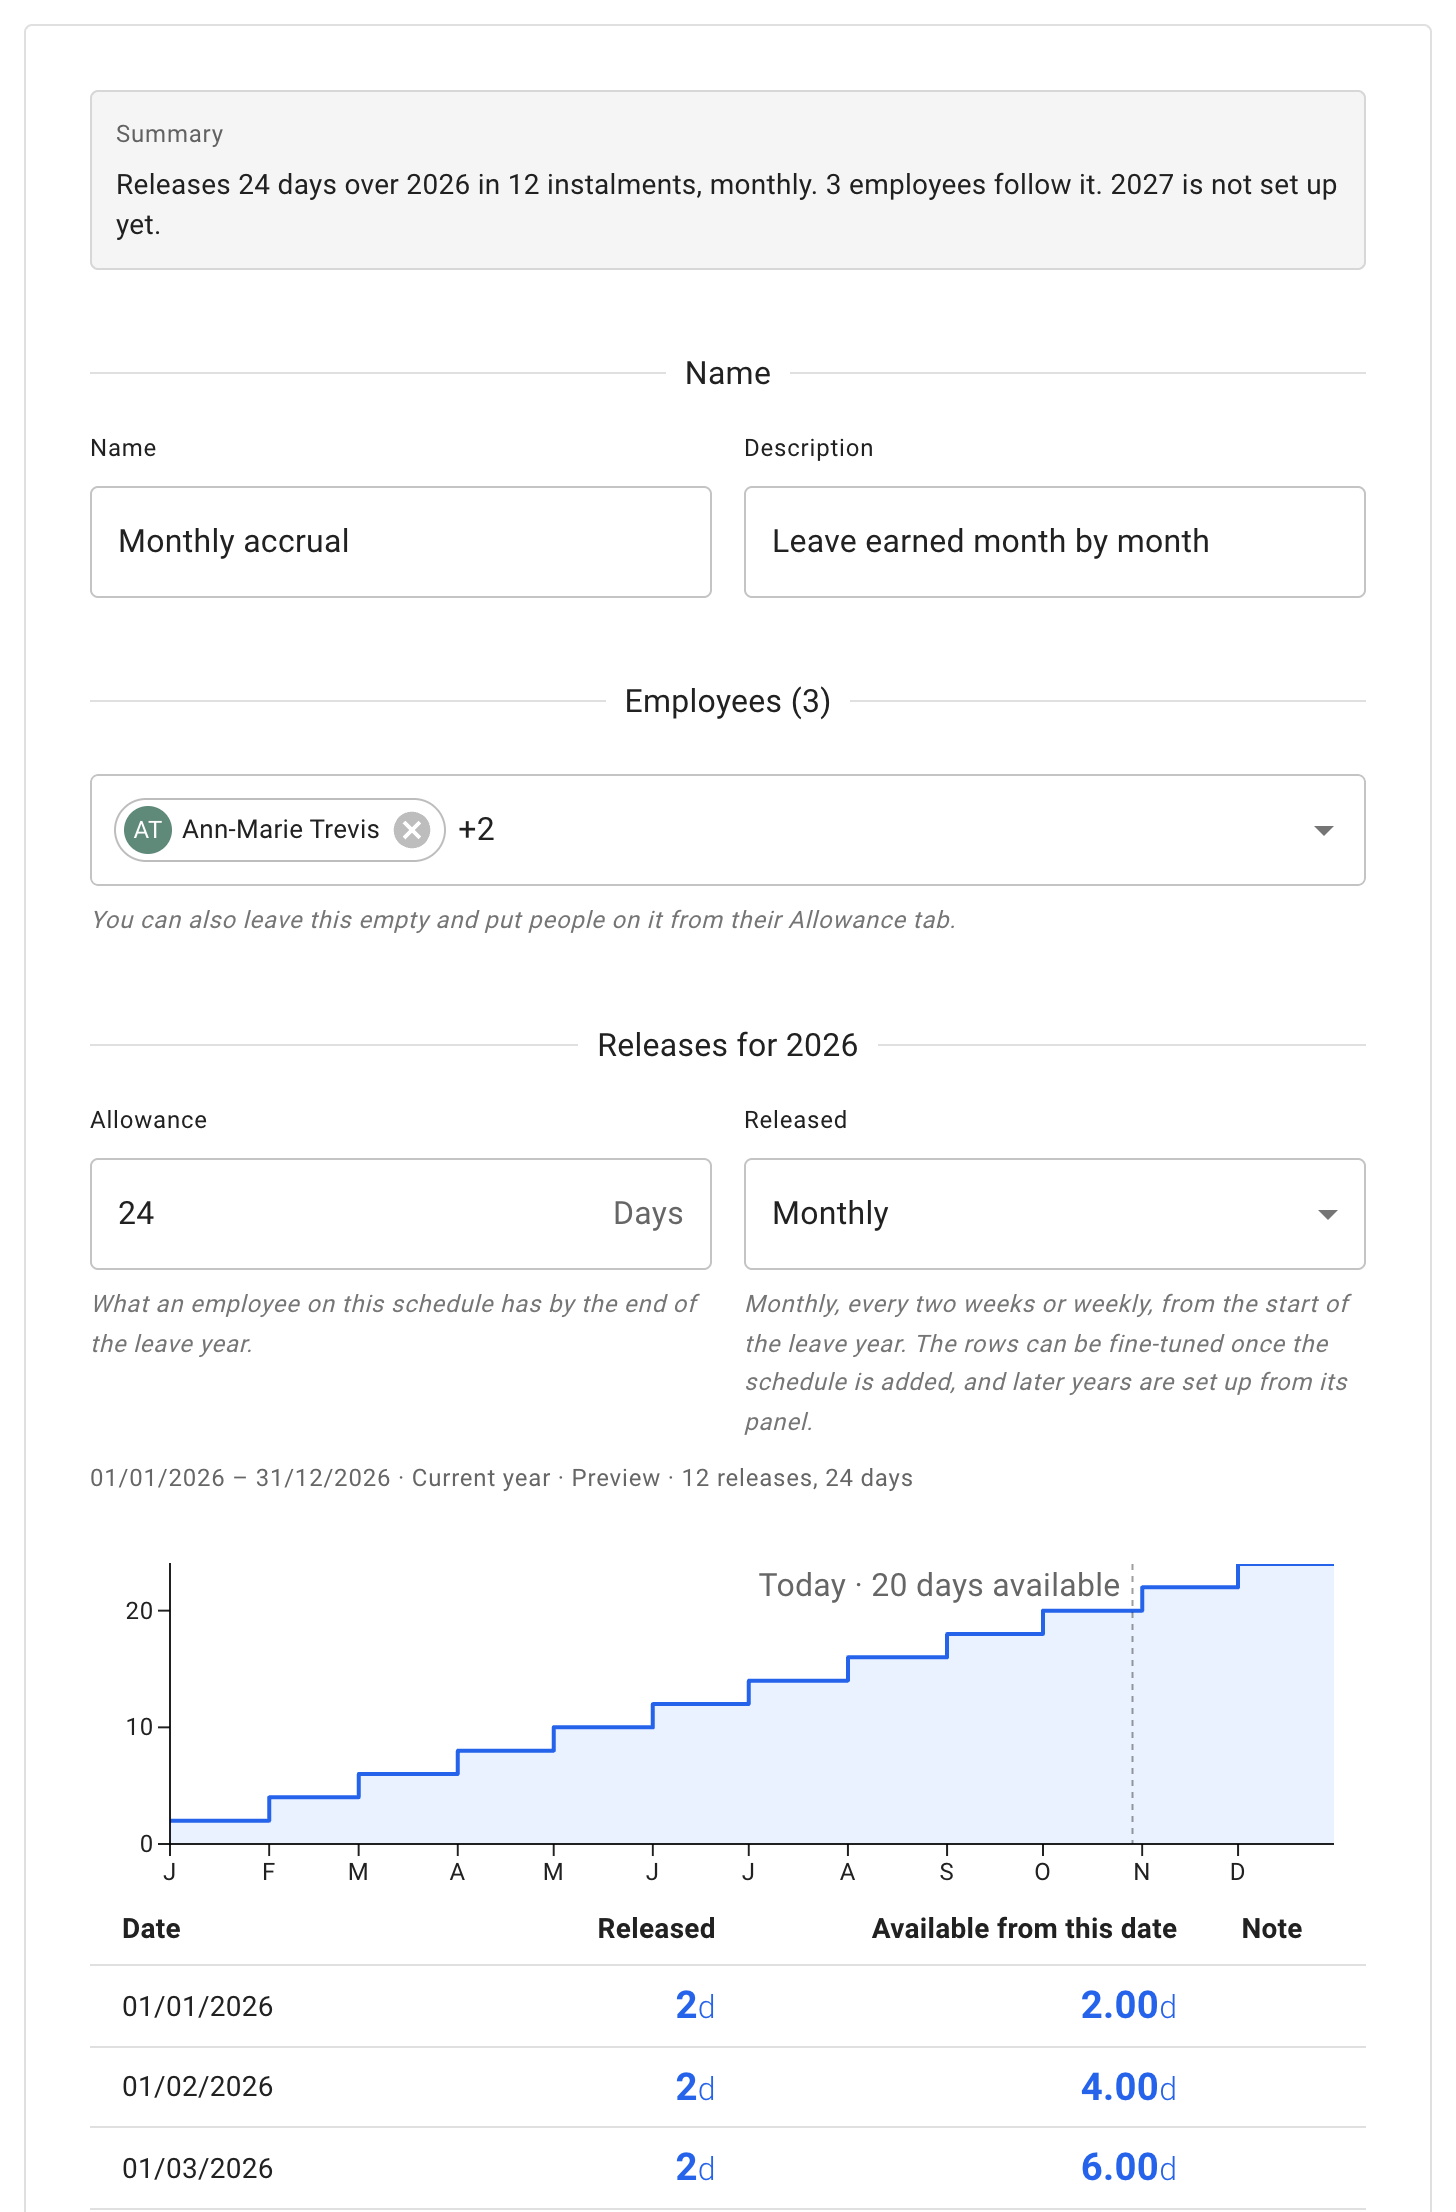Click the Employees (3) section heading
The height and width of the screenshot is (2212, 1456).
728,701
